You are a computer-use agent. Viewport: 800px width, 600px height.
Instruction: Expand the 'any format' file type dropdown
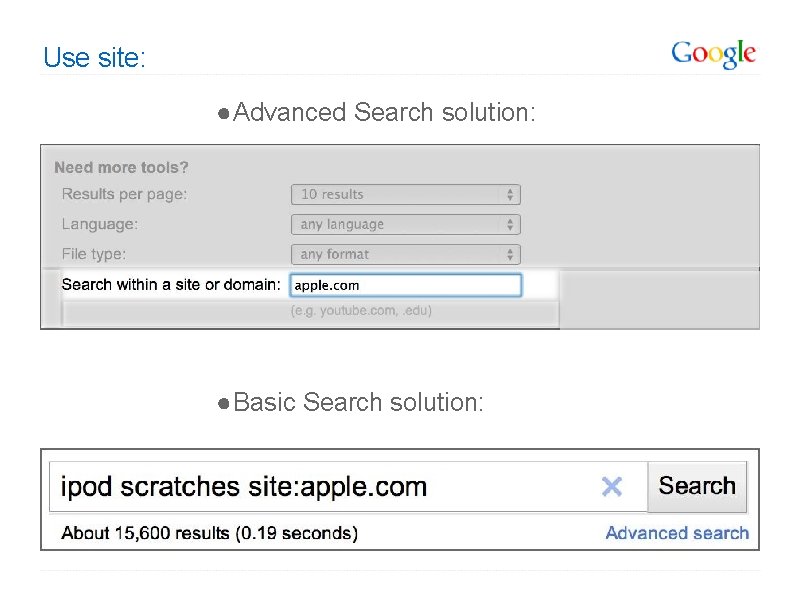pos(405,255)
